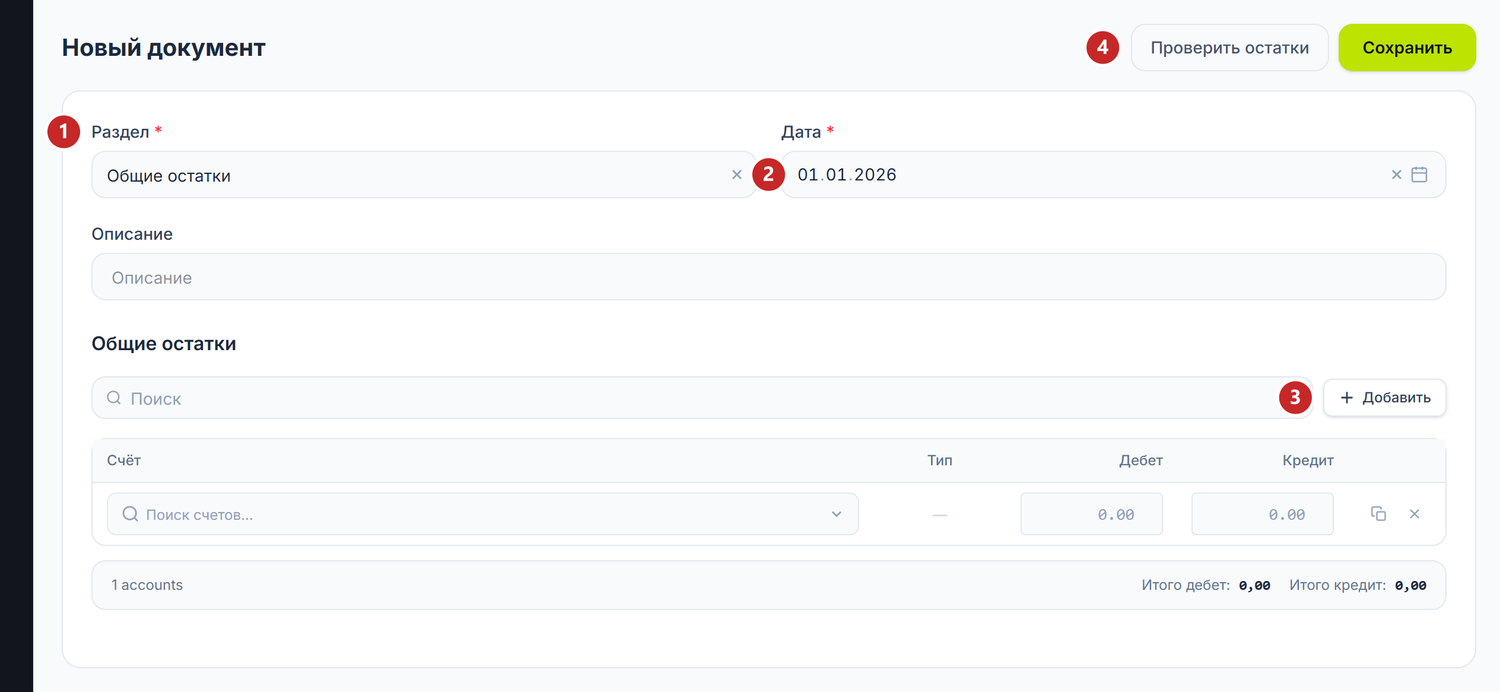Delete the account row
Image resolution: width=1500 pixels, height=692 pixels.
(1414, 514)
